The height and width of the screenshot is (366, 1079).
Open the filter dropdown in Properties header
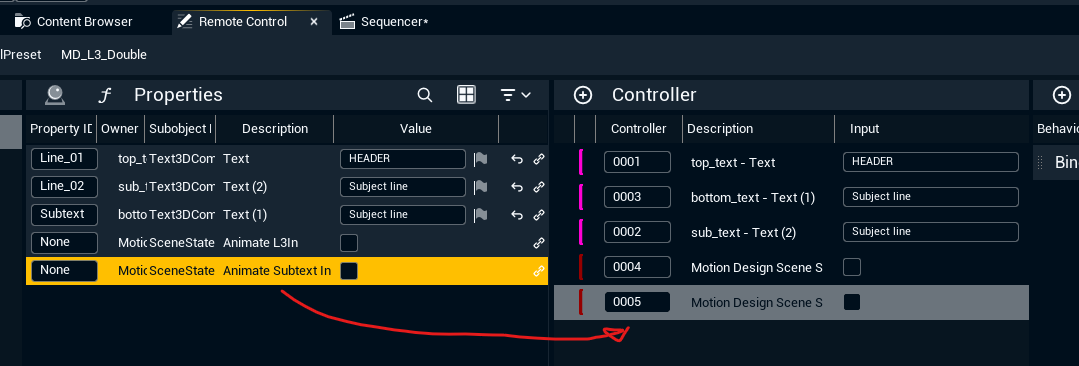(515, 95)
